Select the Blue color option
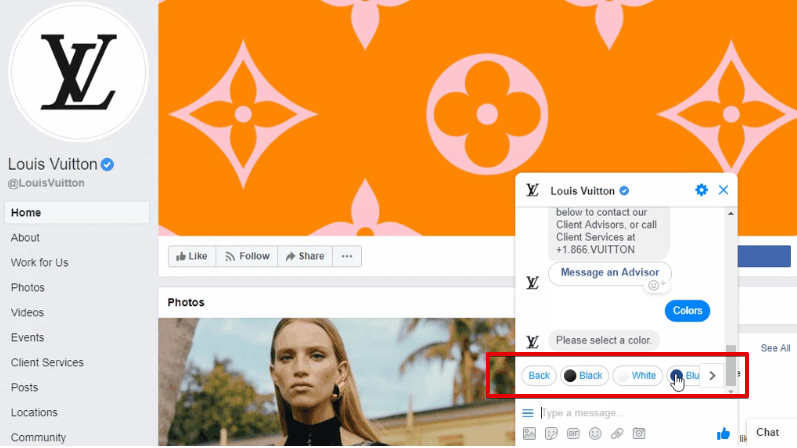Screen dimensions: 797x448 tap(684, 376)
